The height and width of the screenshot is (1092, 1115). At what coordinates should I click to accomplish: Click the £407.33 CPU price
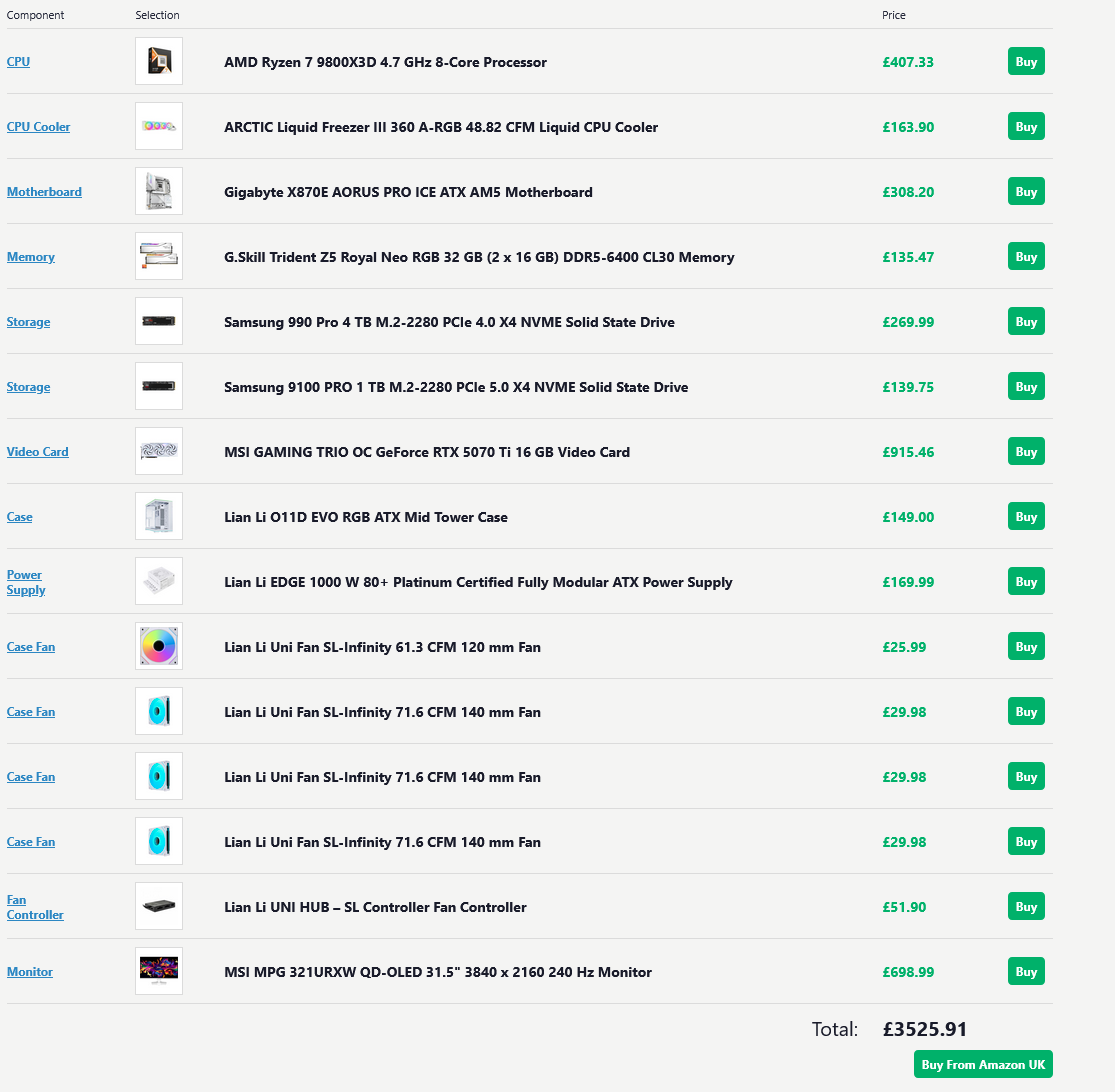point(908,63)
